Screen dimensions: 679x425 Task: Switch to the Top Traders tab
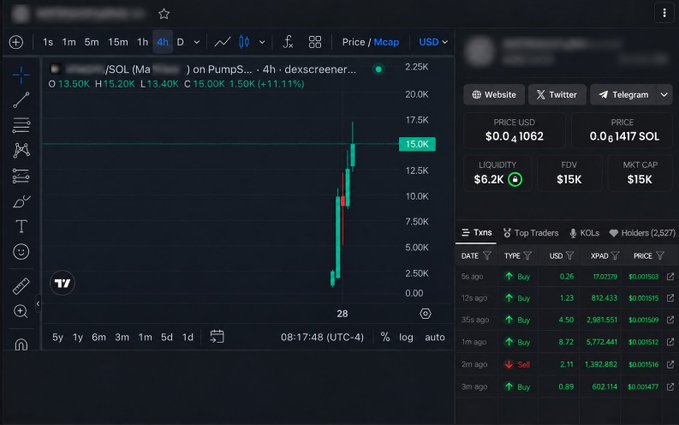tap(531, 233)
